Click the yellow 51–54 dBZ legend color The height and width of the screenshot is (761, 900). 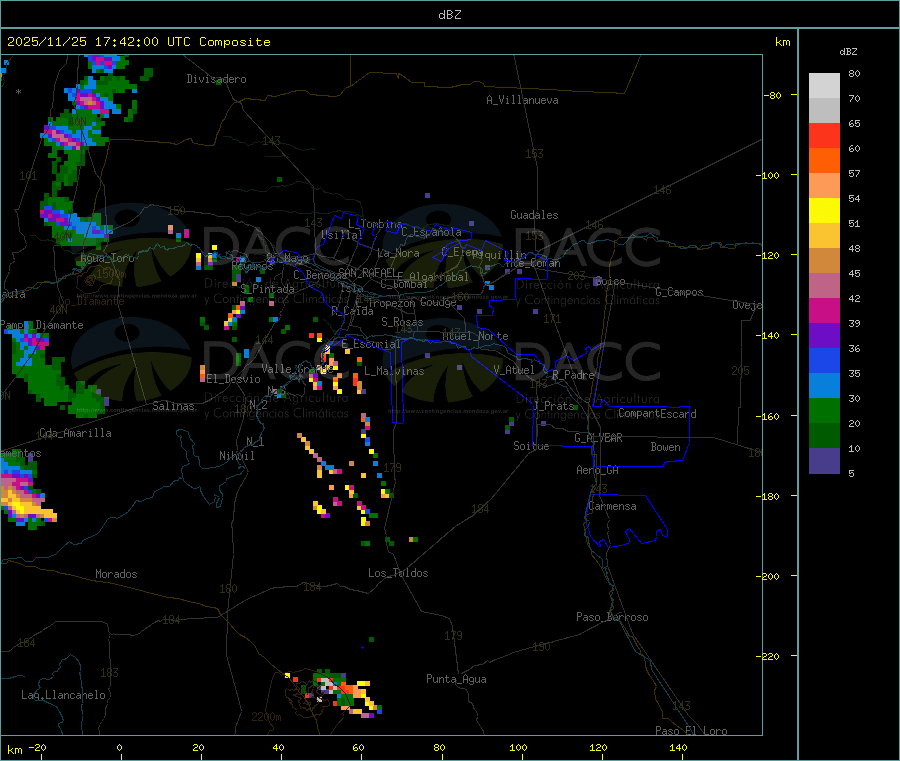pos(824,211)
